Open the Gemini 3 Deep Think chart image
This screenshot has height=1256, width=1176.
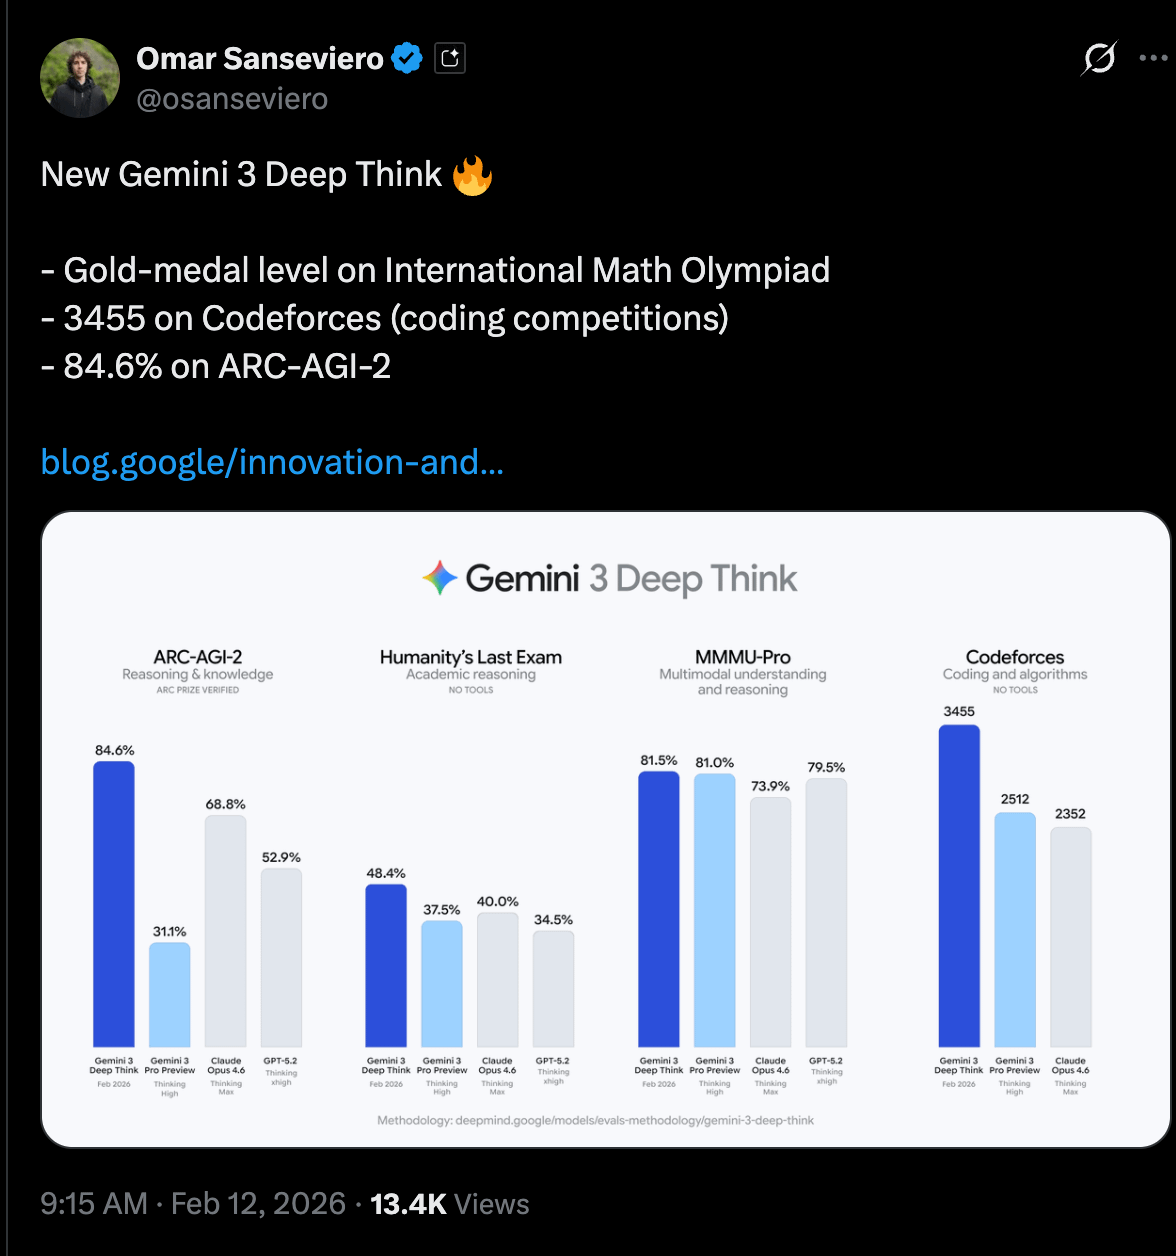tap(606, 829)
